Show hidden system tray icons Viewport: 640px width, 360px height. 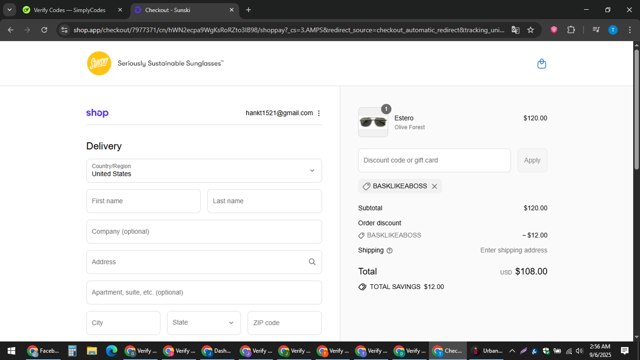[x=512, y=351]
